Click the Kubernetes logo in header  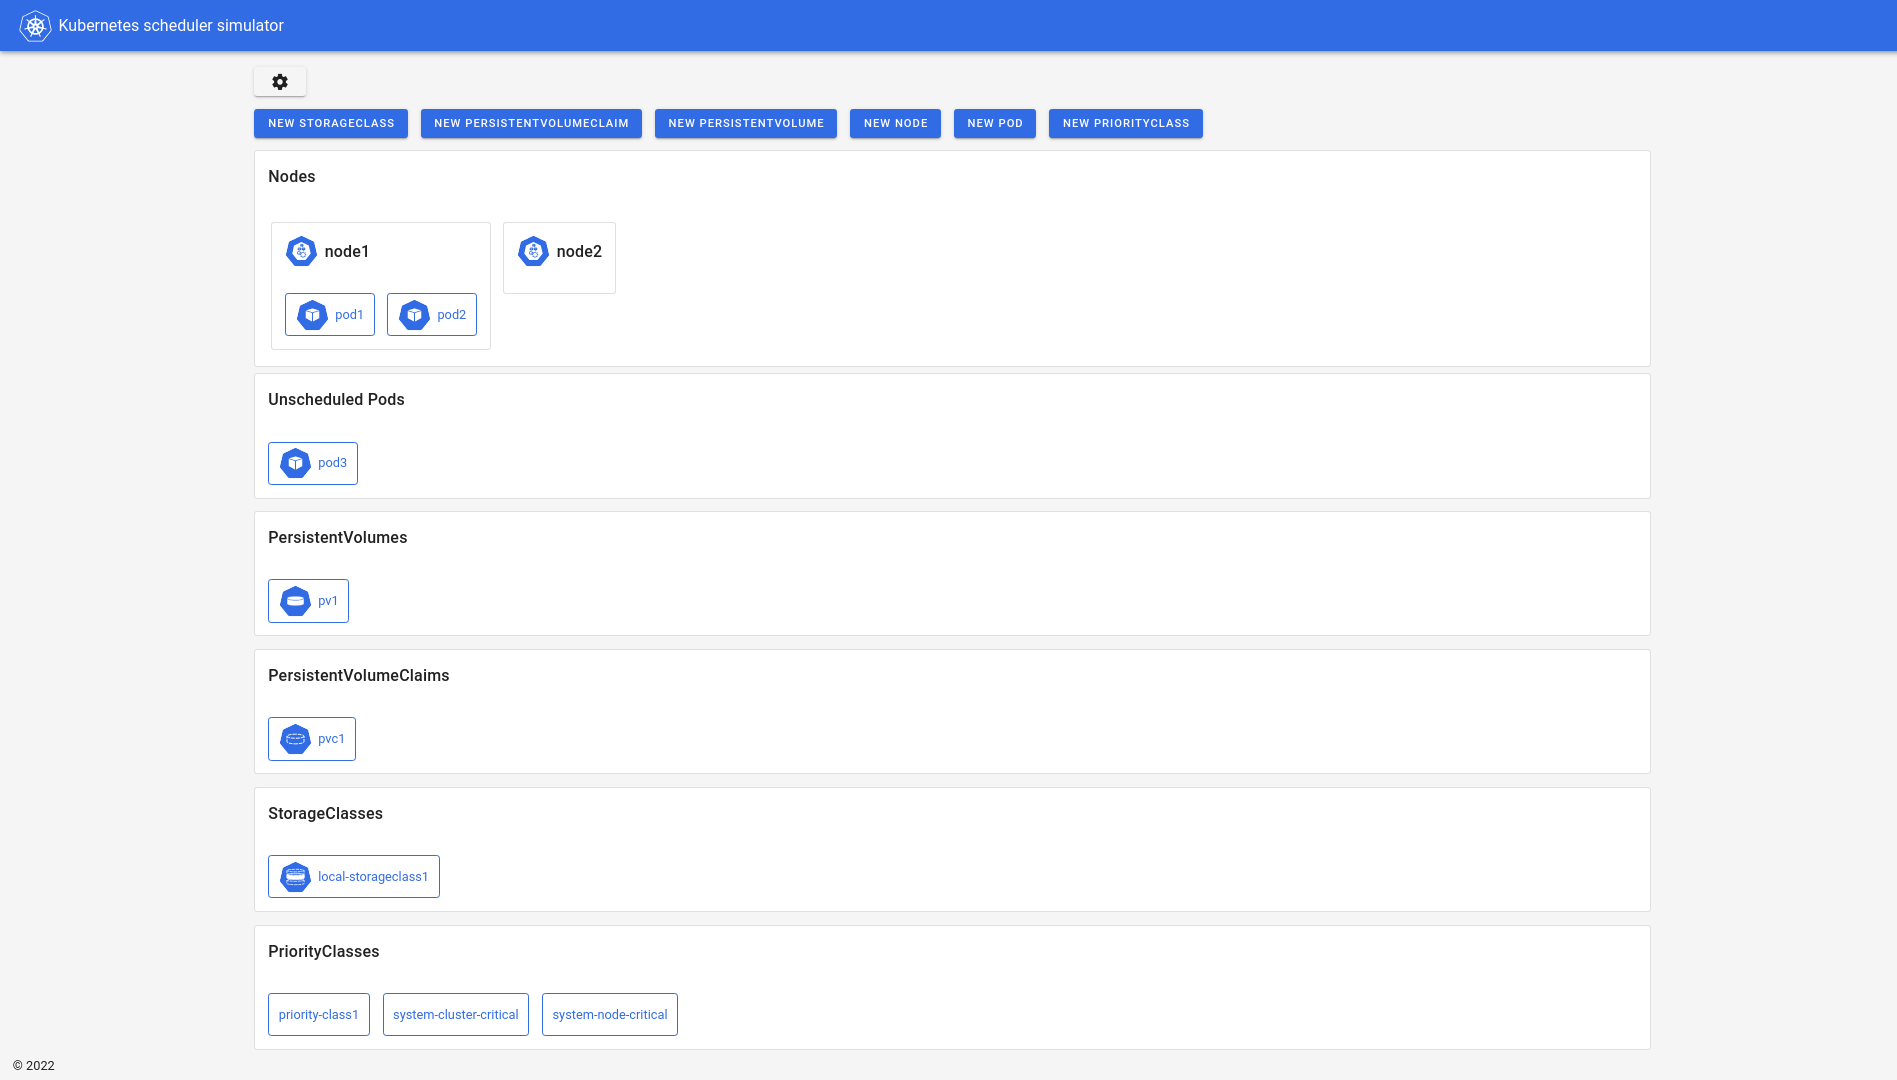[35, 26]
